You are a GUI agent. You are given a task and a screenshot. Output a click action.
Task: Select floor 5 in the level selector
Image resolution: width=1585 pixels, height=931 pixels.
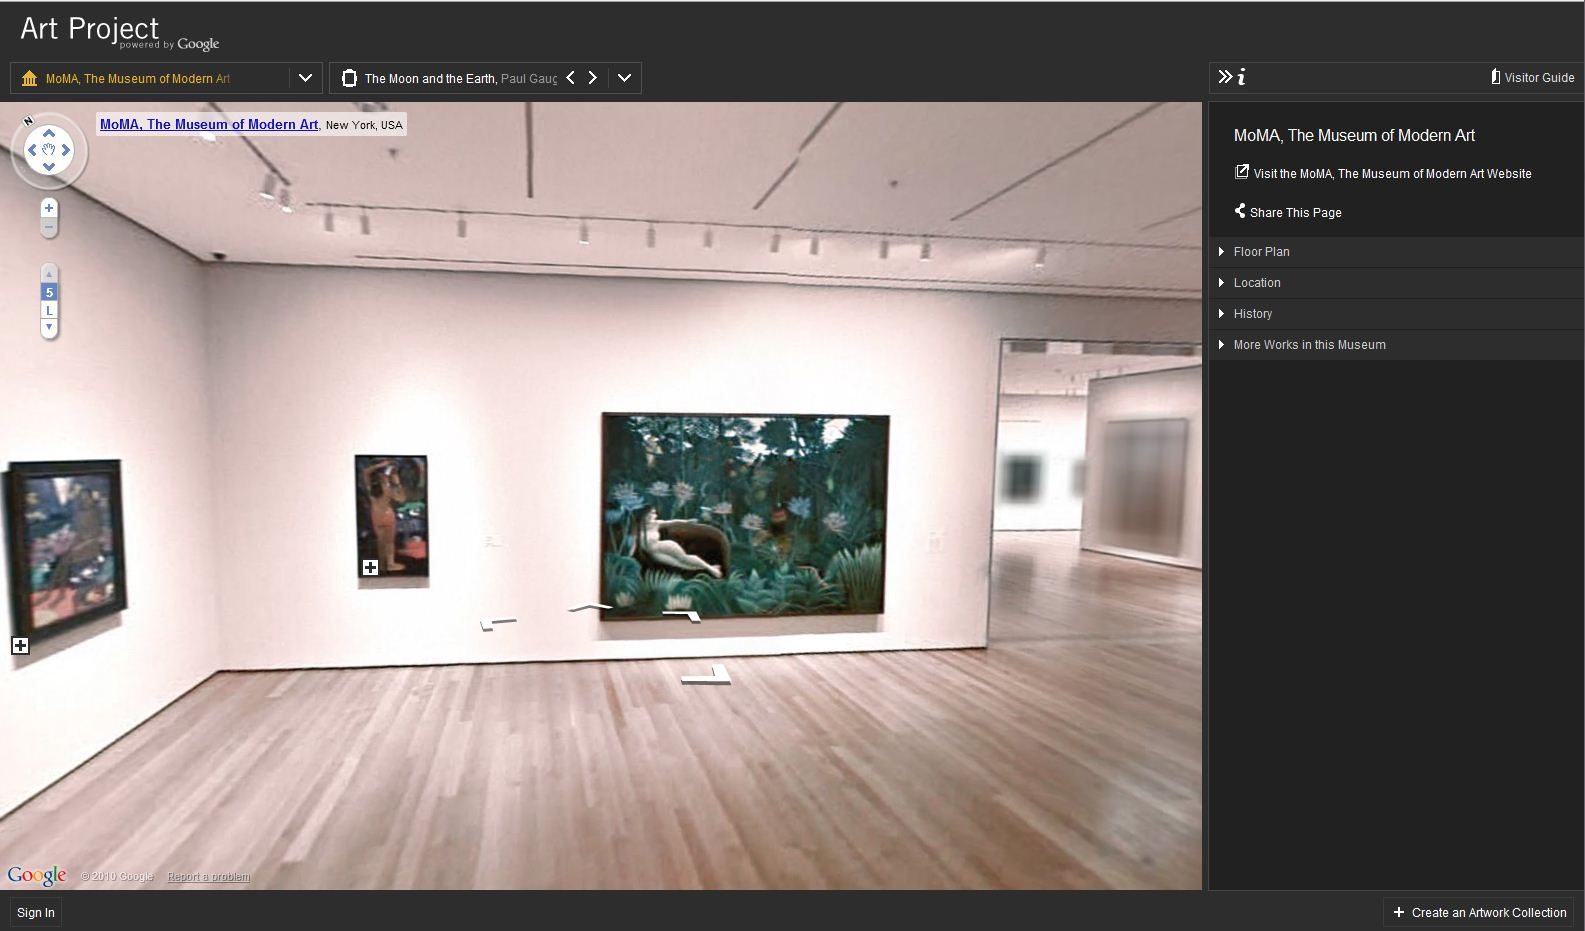click(49, 292)
